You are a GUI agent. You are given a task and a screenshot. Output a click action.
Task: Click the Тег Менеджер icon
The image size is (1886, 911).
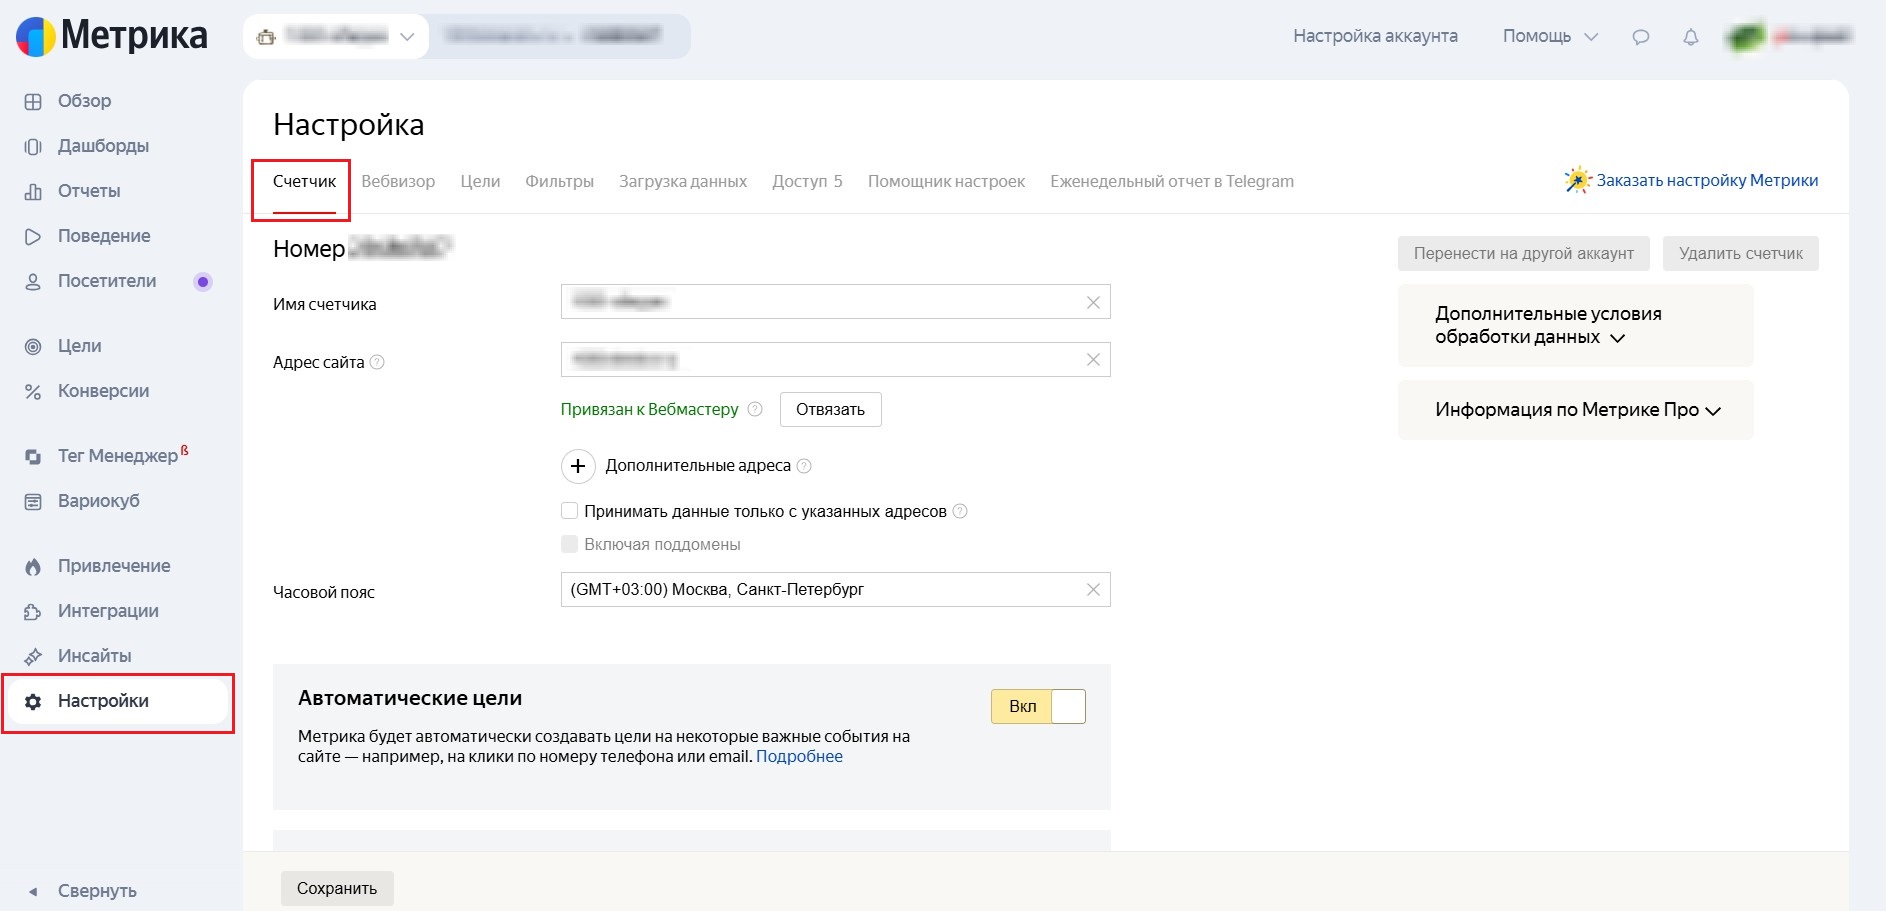click(x=33, y=457)
